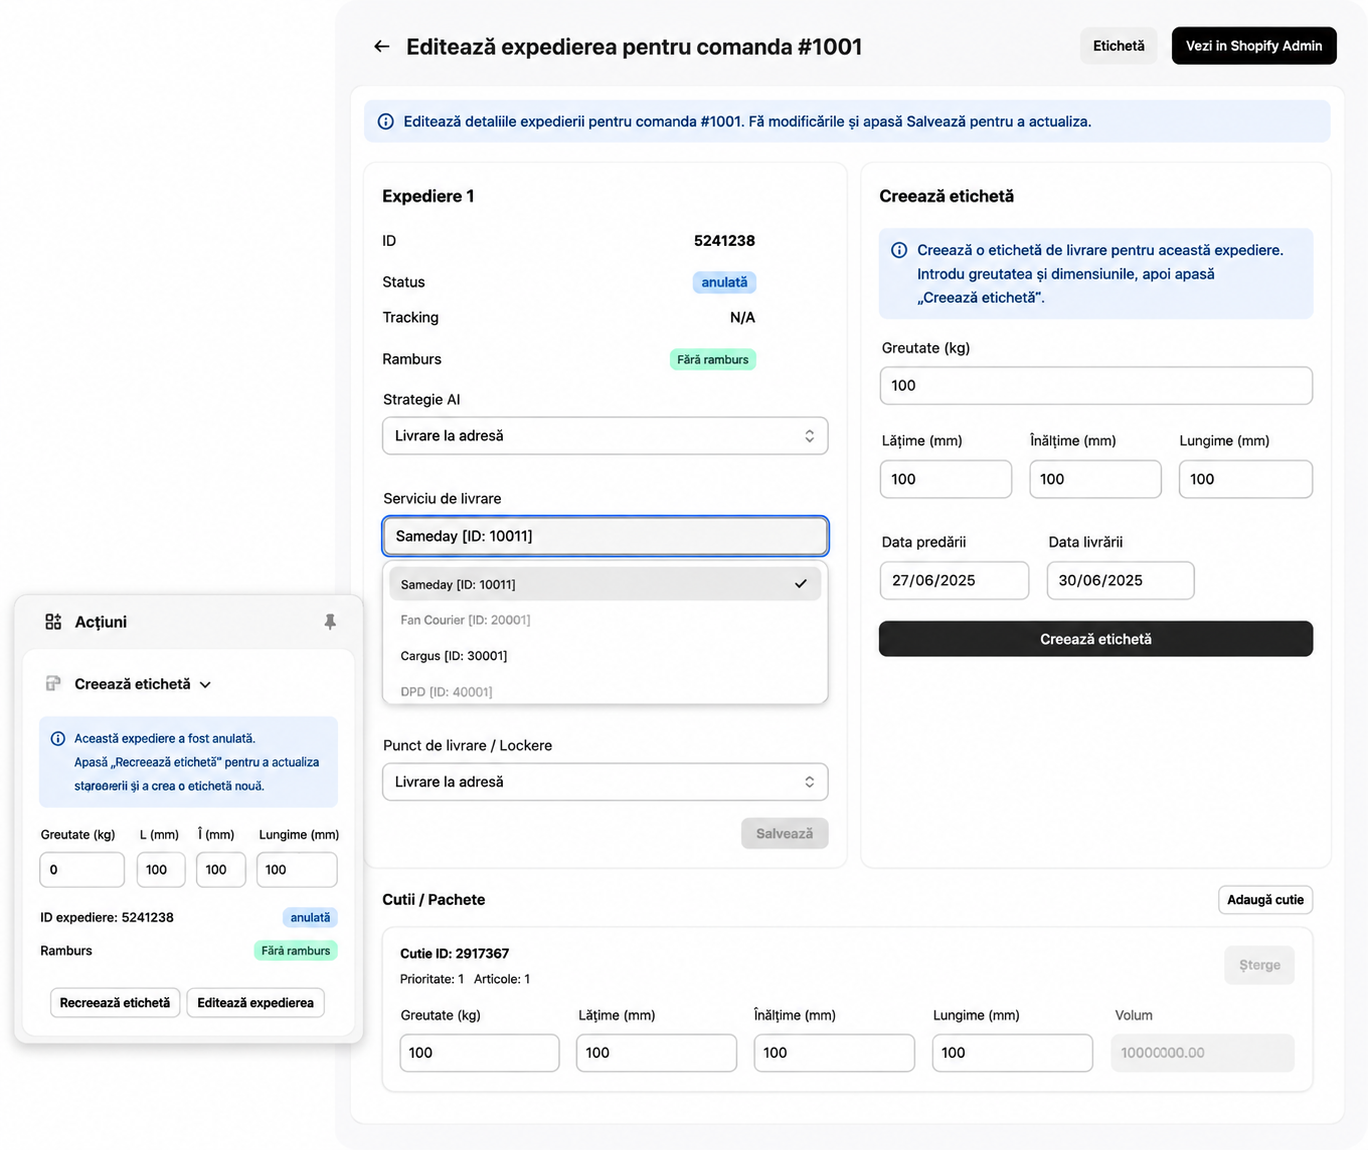The image size is (1368, 1150).
Task: Click Î (mm) field in Acțiuni panel
Action: point(221,870)
